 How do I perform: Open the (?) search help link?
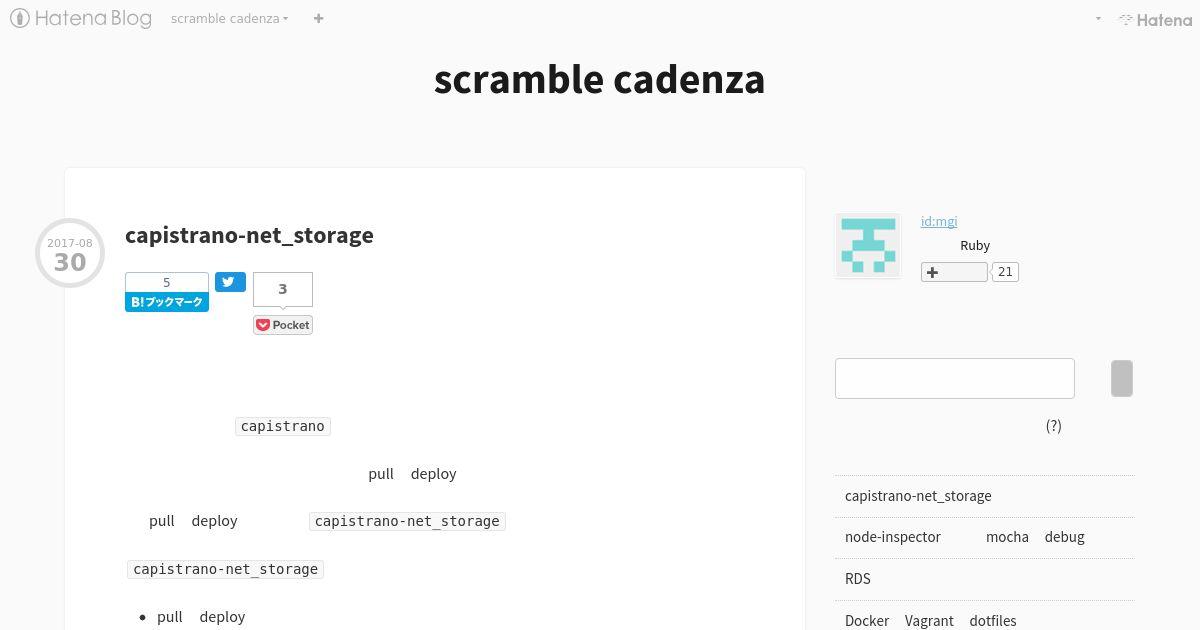coord(1054,426)
